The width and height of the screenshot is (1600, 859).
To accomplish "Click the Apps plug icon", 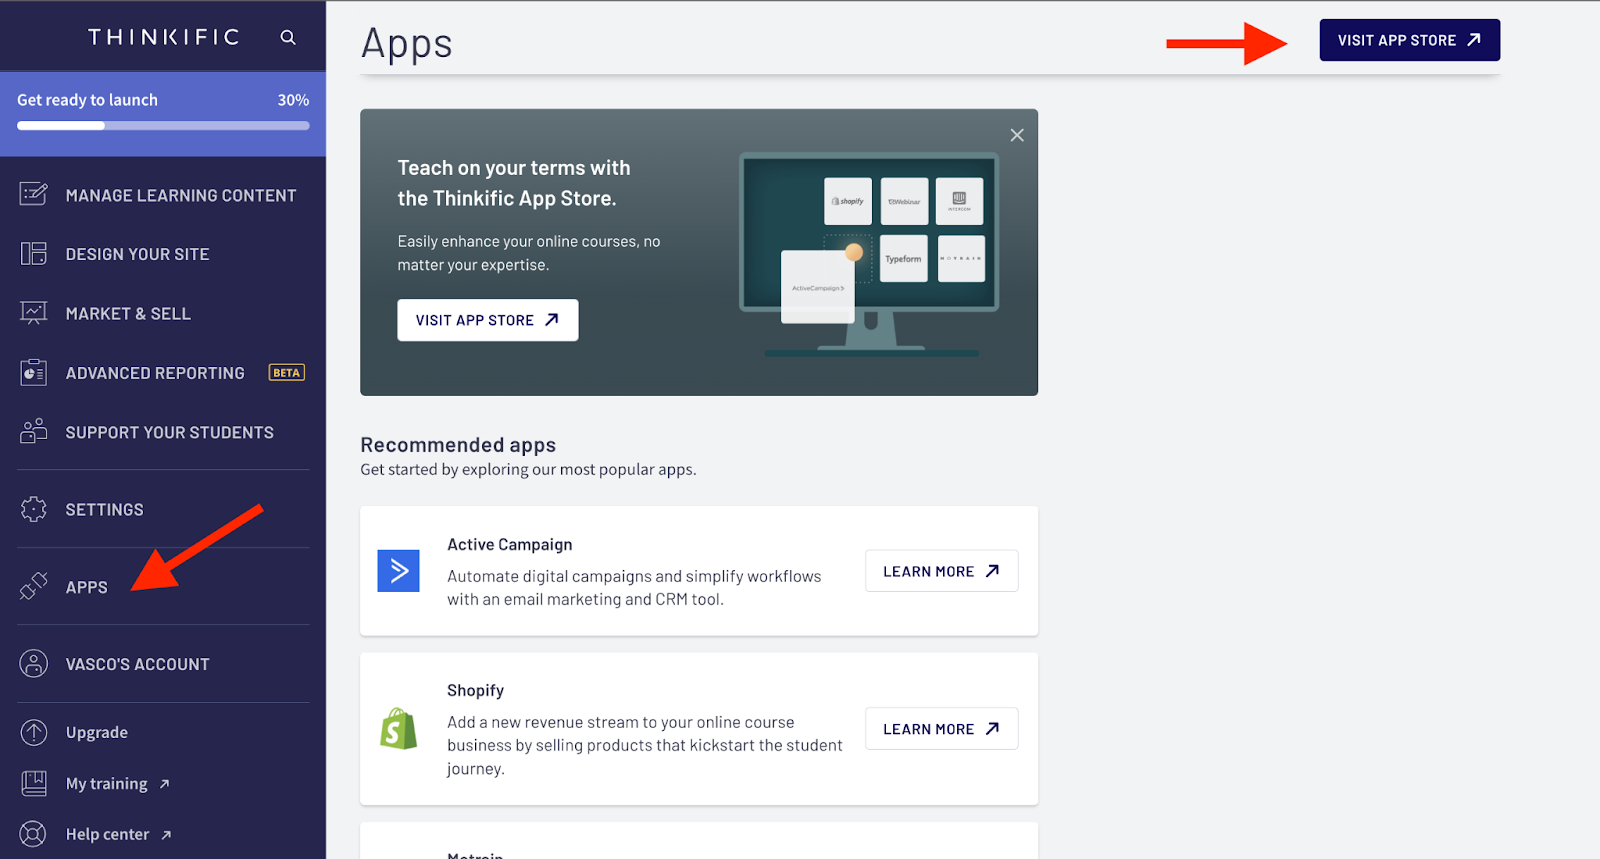I will (34, 586).
